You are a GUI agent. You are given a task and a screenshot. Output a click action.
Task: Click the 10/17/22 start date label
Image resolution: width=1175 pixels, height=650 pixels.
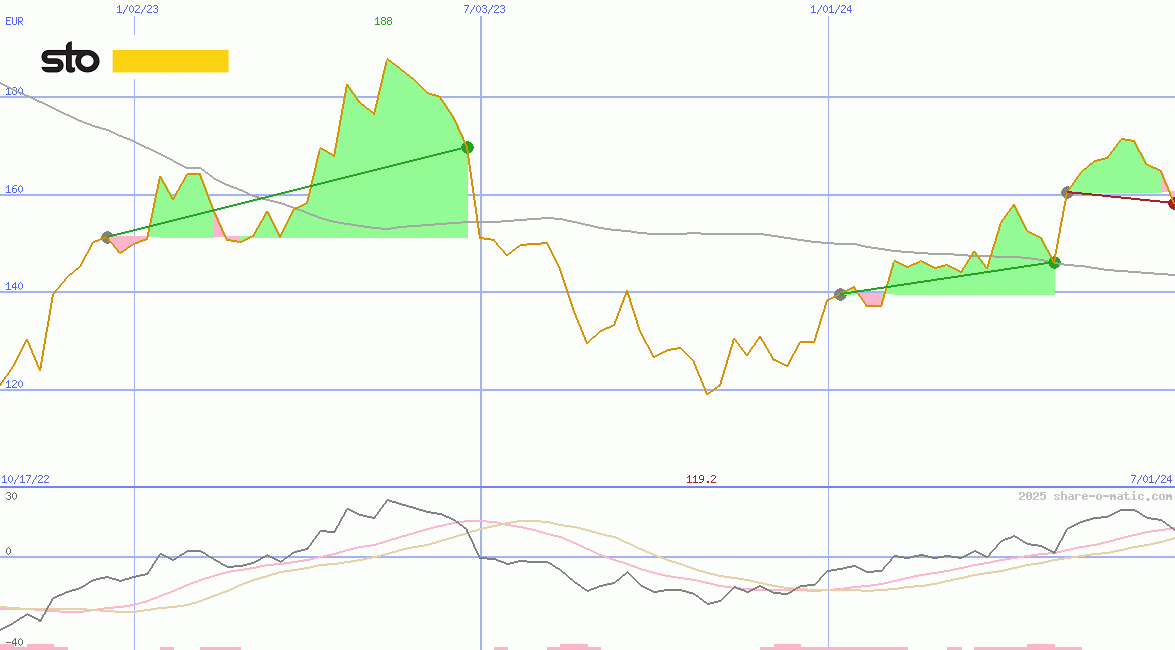tap(25, 479)
